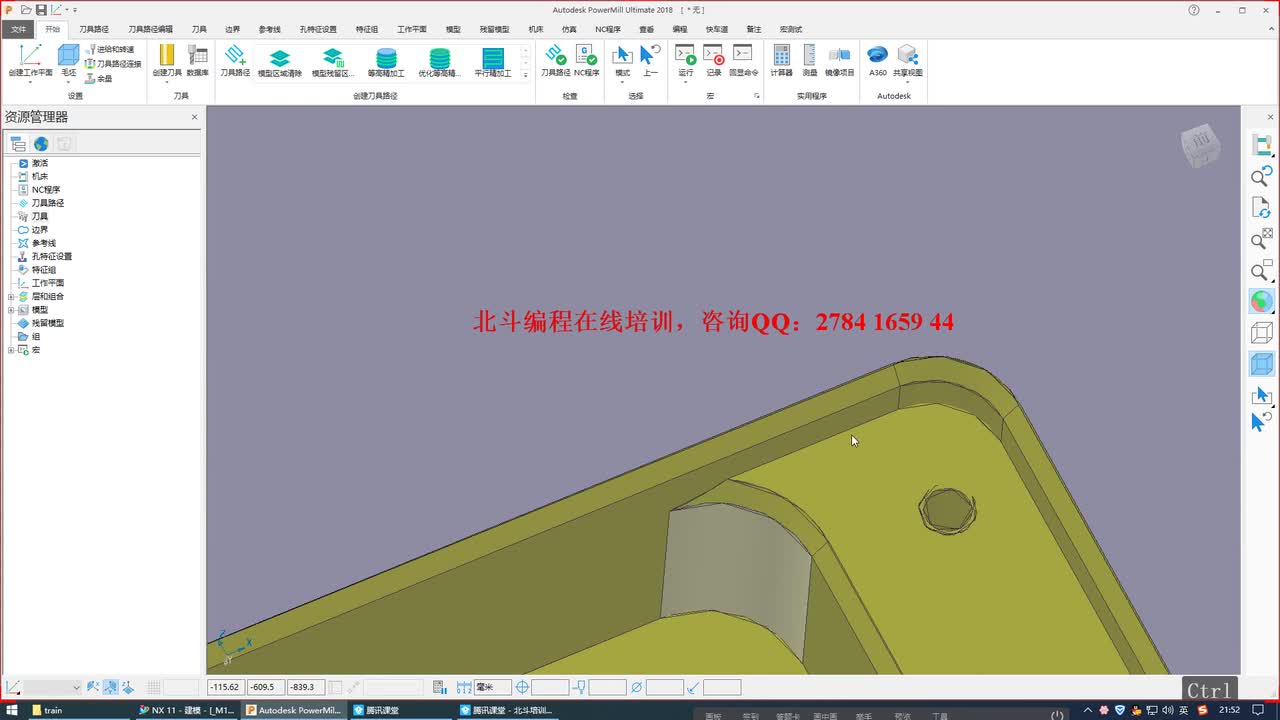Switch to the NC程序 ribbon tab
Viewport: 1280px width, 720px height.
[x=608, y=29]
